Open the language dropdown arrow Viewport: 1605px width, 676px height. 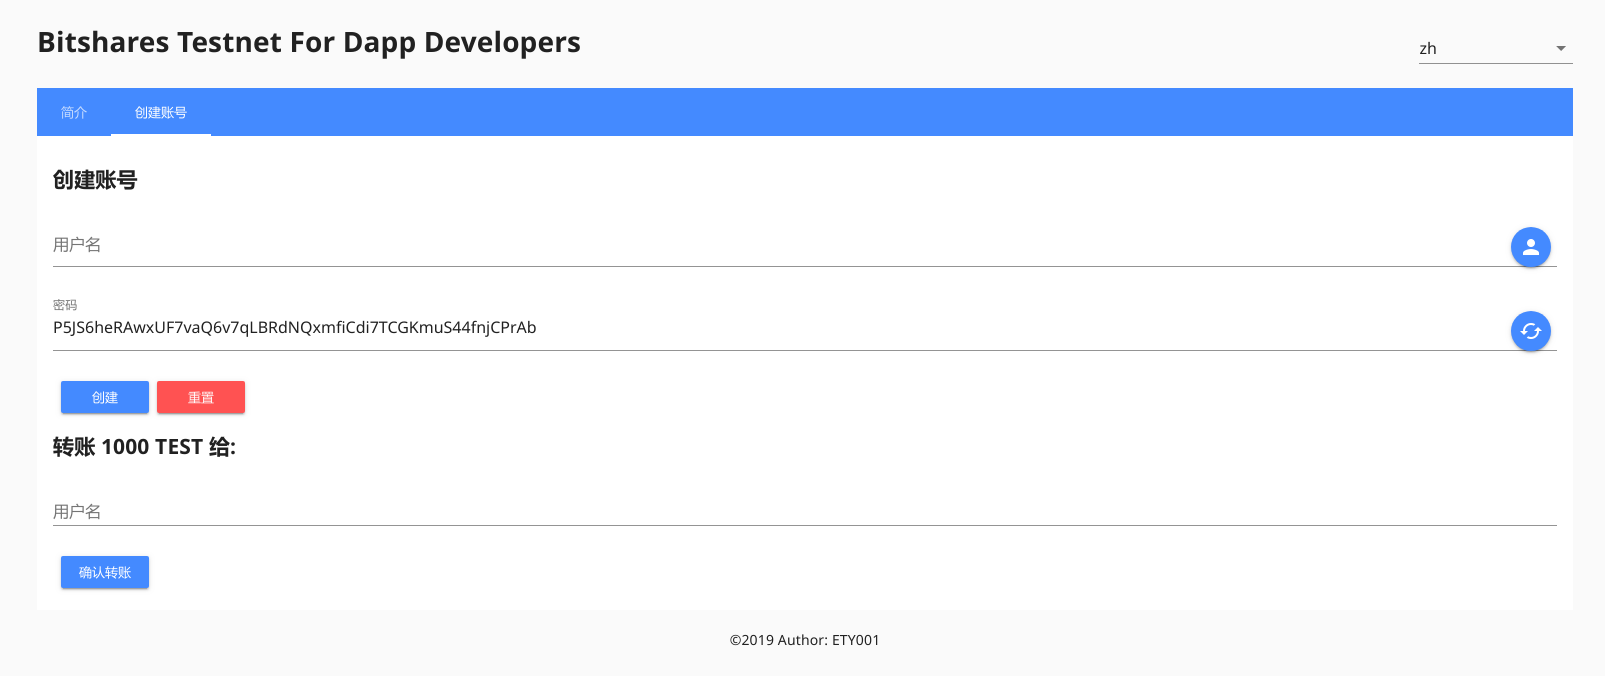1560,49
